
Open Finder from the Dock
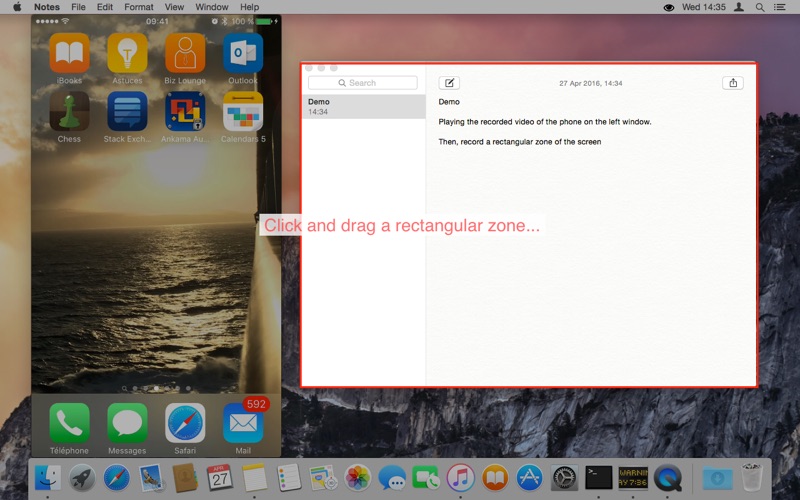pos(47,478)
